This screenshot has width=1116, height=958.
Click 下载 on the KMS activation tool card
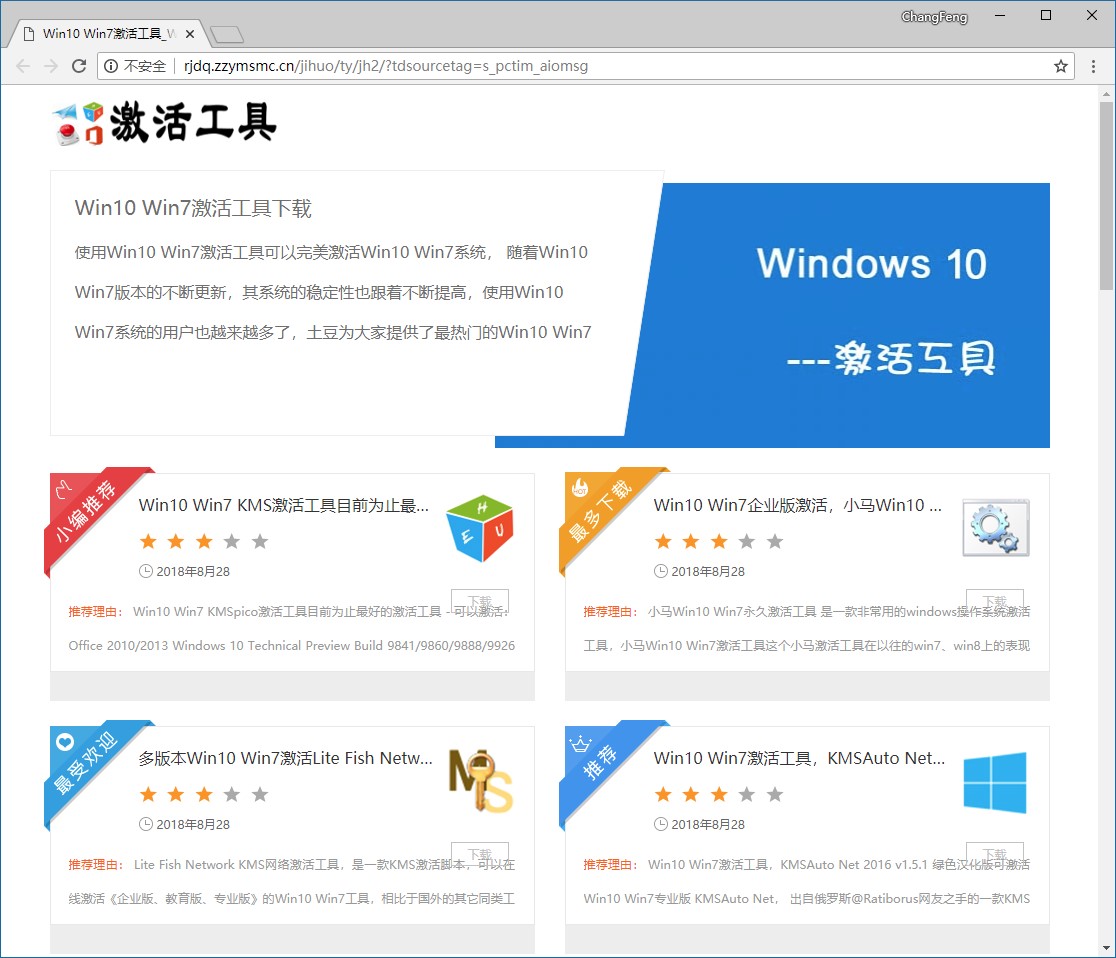click(480, 602)
